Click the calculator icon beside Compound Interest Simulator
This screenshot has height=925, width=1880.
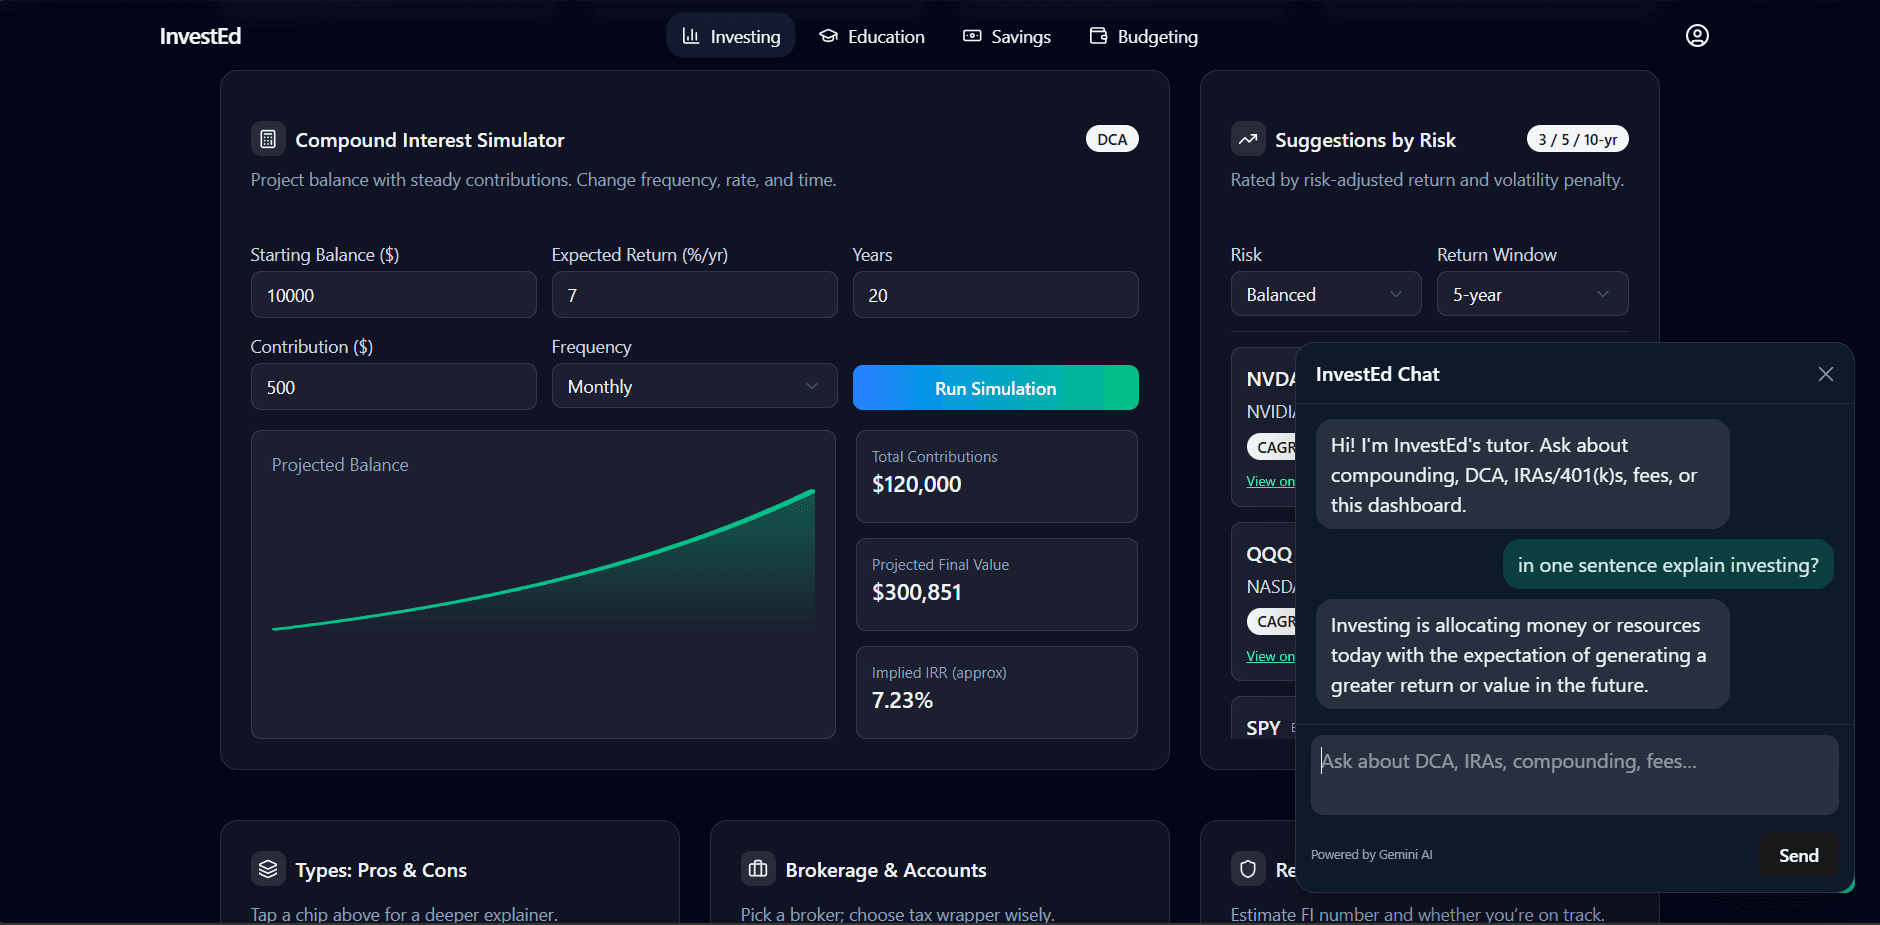pos(268,139)
